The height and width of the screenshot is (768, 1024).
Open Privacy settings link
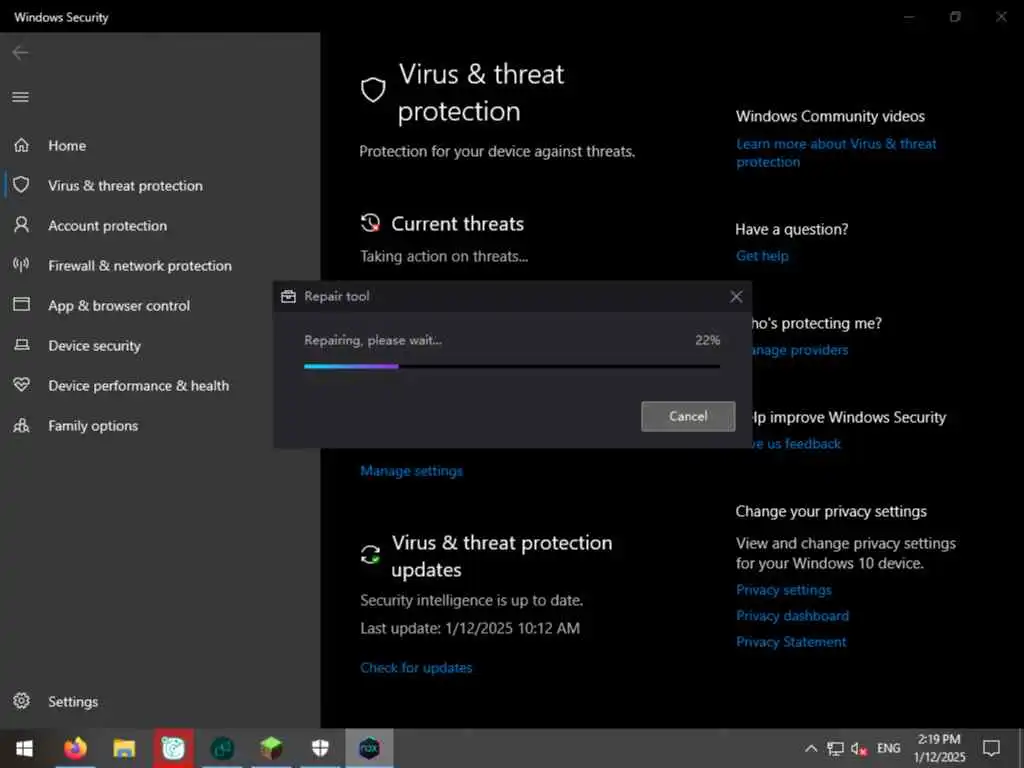784,590
